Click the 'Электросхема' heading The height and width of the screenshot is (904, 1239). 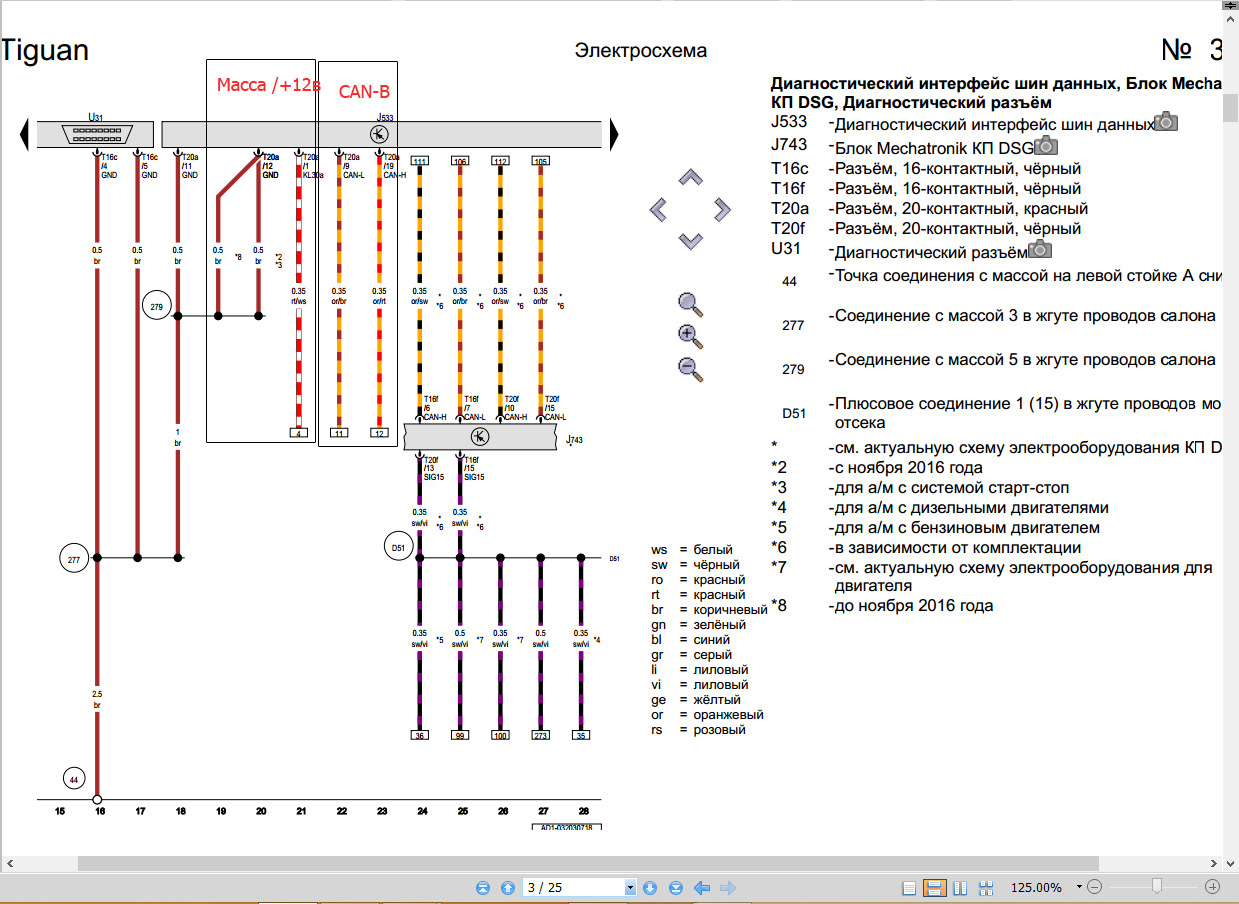click(x=640, y=51)
